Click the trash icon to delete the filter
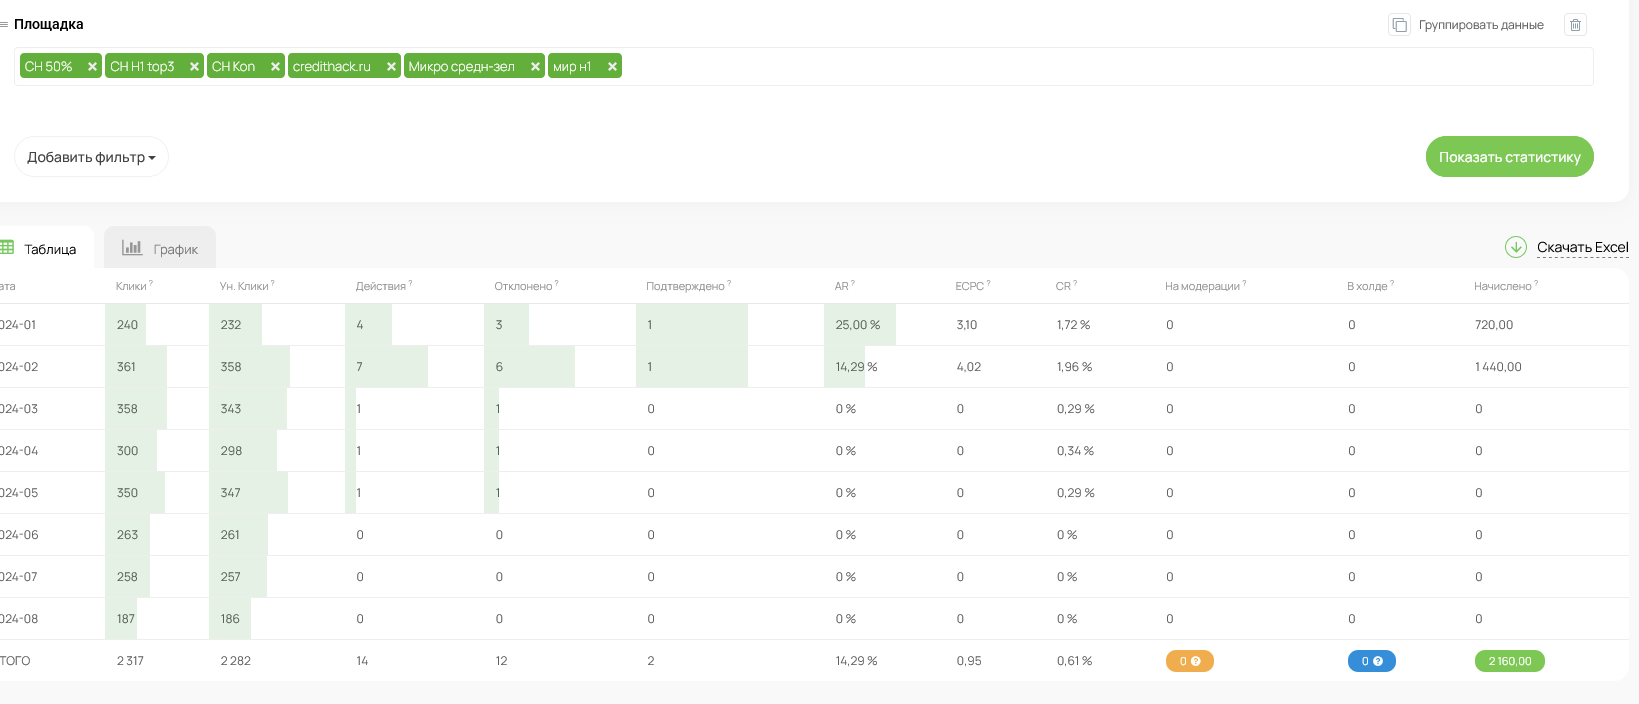 coord(1575,25)
